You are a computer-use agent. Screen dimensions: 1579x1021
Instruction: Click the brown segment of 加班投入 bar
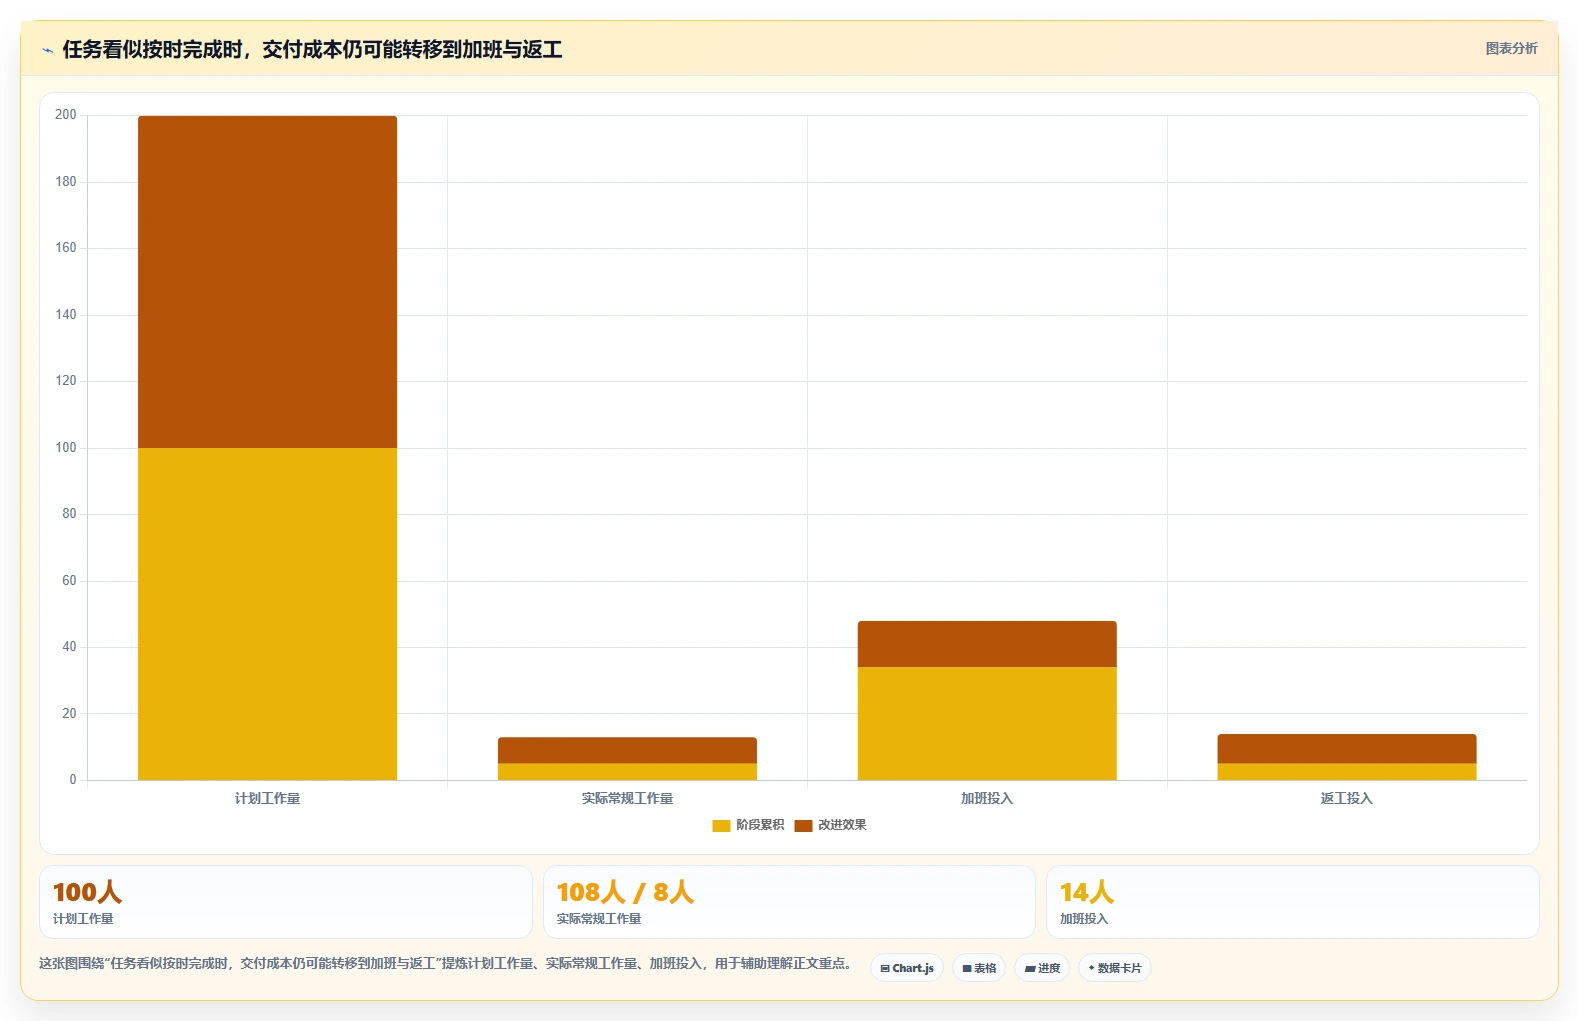pyautogui.click(x=987, y=644)
